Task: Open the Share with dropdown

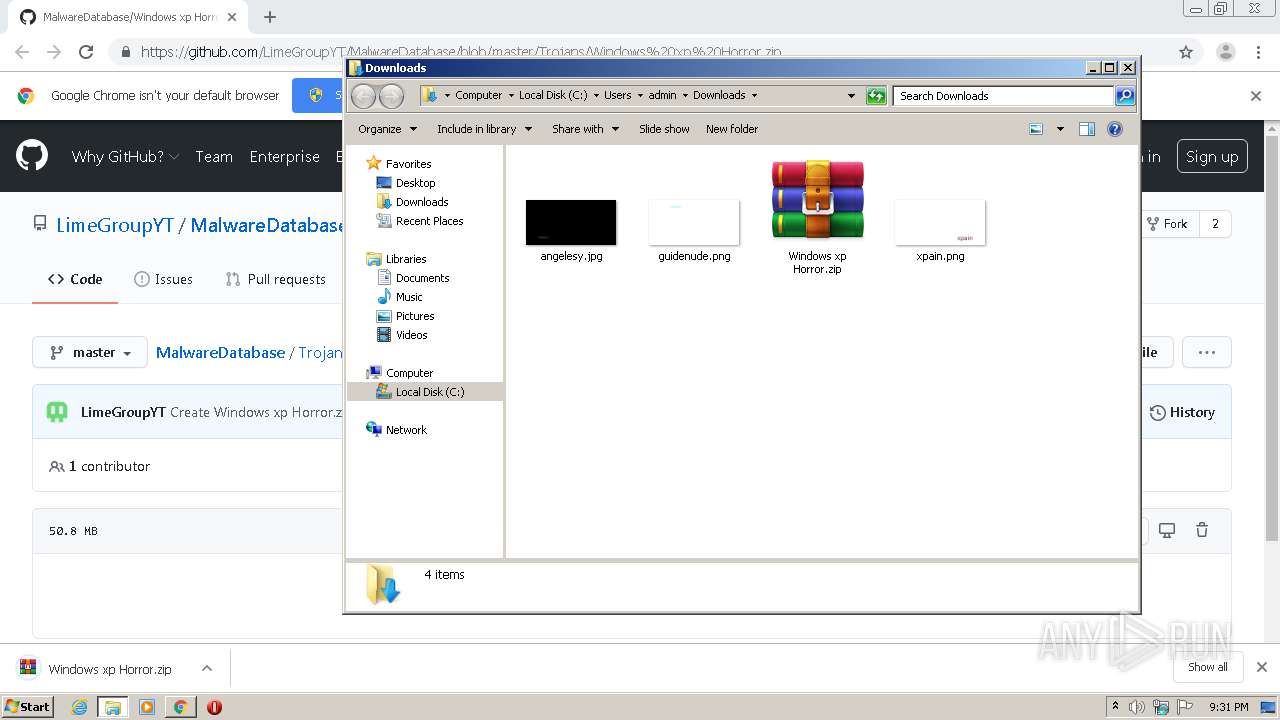Action: coord(585,129)
